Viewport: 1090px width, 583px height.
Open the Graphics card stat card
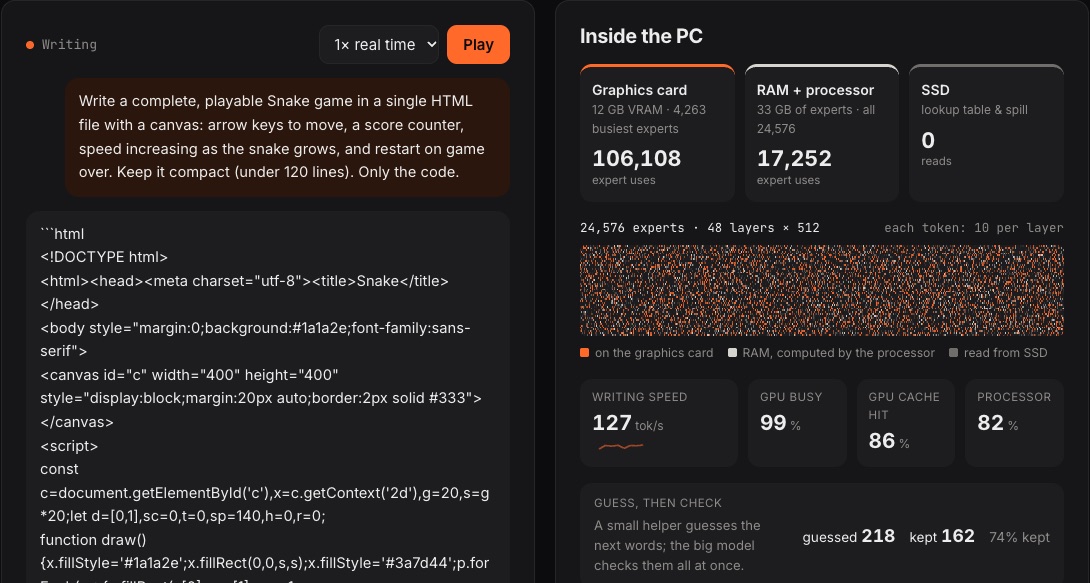[657, 133]
